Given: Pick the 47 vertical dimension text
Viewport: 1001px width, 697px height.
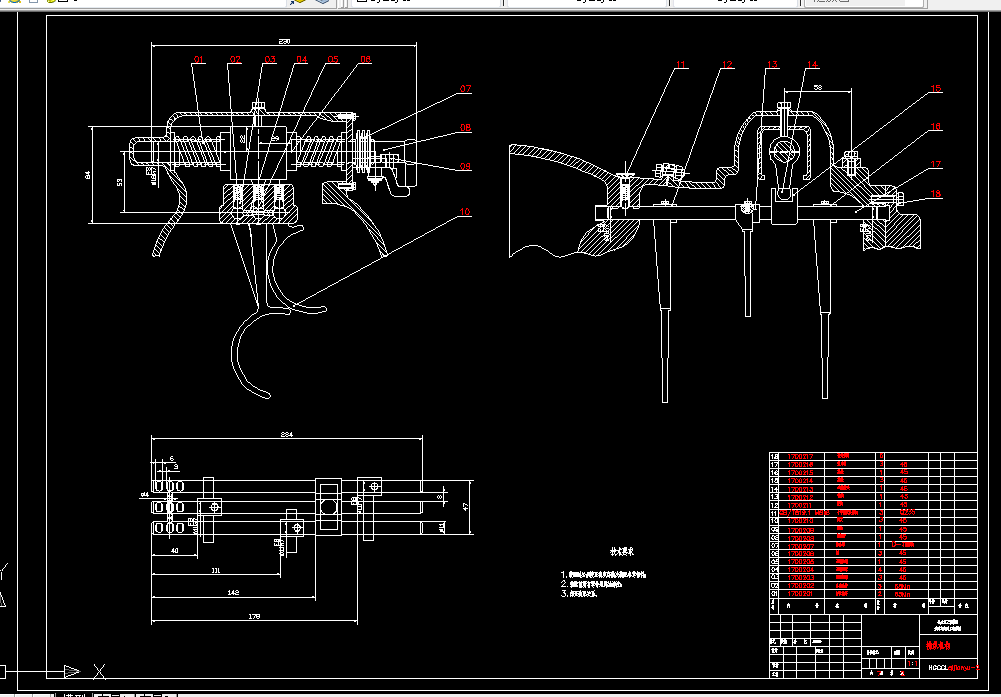Looking at the screenshot, I should pyautogui.click(x=466, y=507).
